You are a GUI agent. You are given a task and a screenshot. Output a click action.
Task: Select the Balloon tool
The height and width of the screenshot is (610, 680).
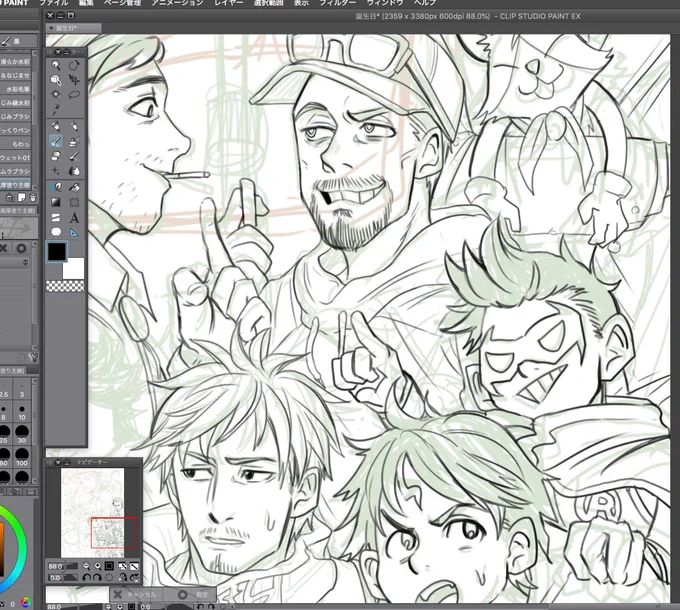pyautogui.click(x=56, y=232)
